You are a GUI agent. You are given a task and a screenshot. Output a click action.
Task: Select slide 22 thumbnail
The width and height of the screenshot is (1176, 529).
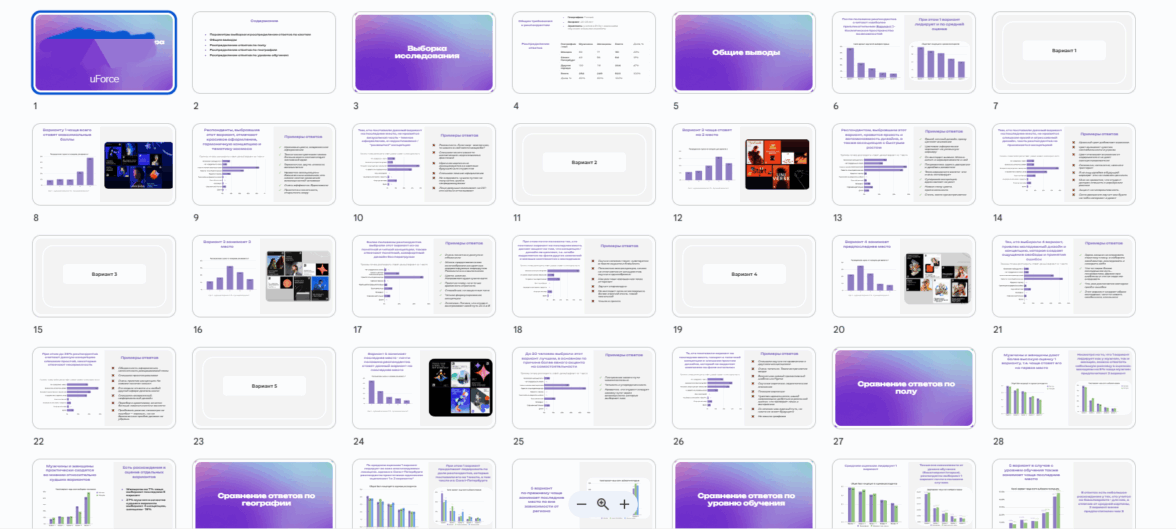pos(104,388)
